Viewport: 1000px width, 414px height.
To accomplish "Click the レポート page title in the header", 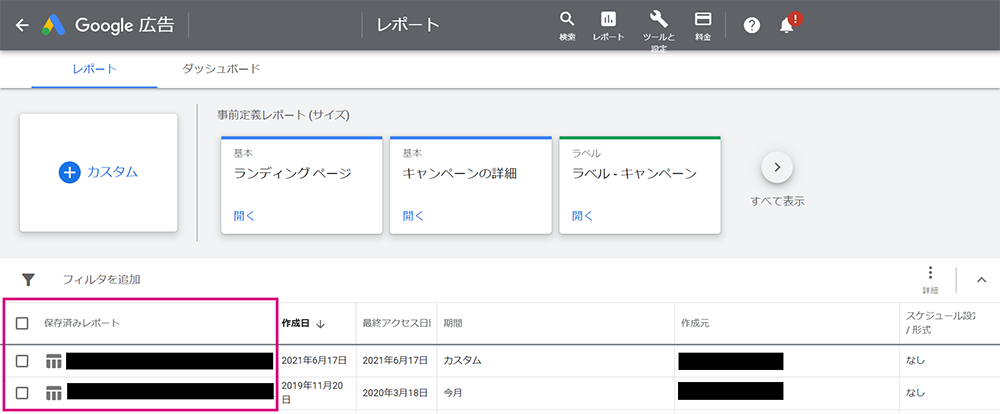I will tap(408, 25).
